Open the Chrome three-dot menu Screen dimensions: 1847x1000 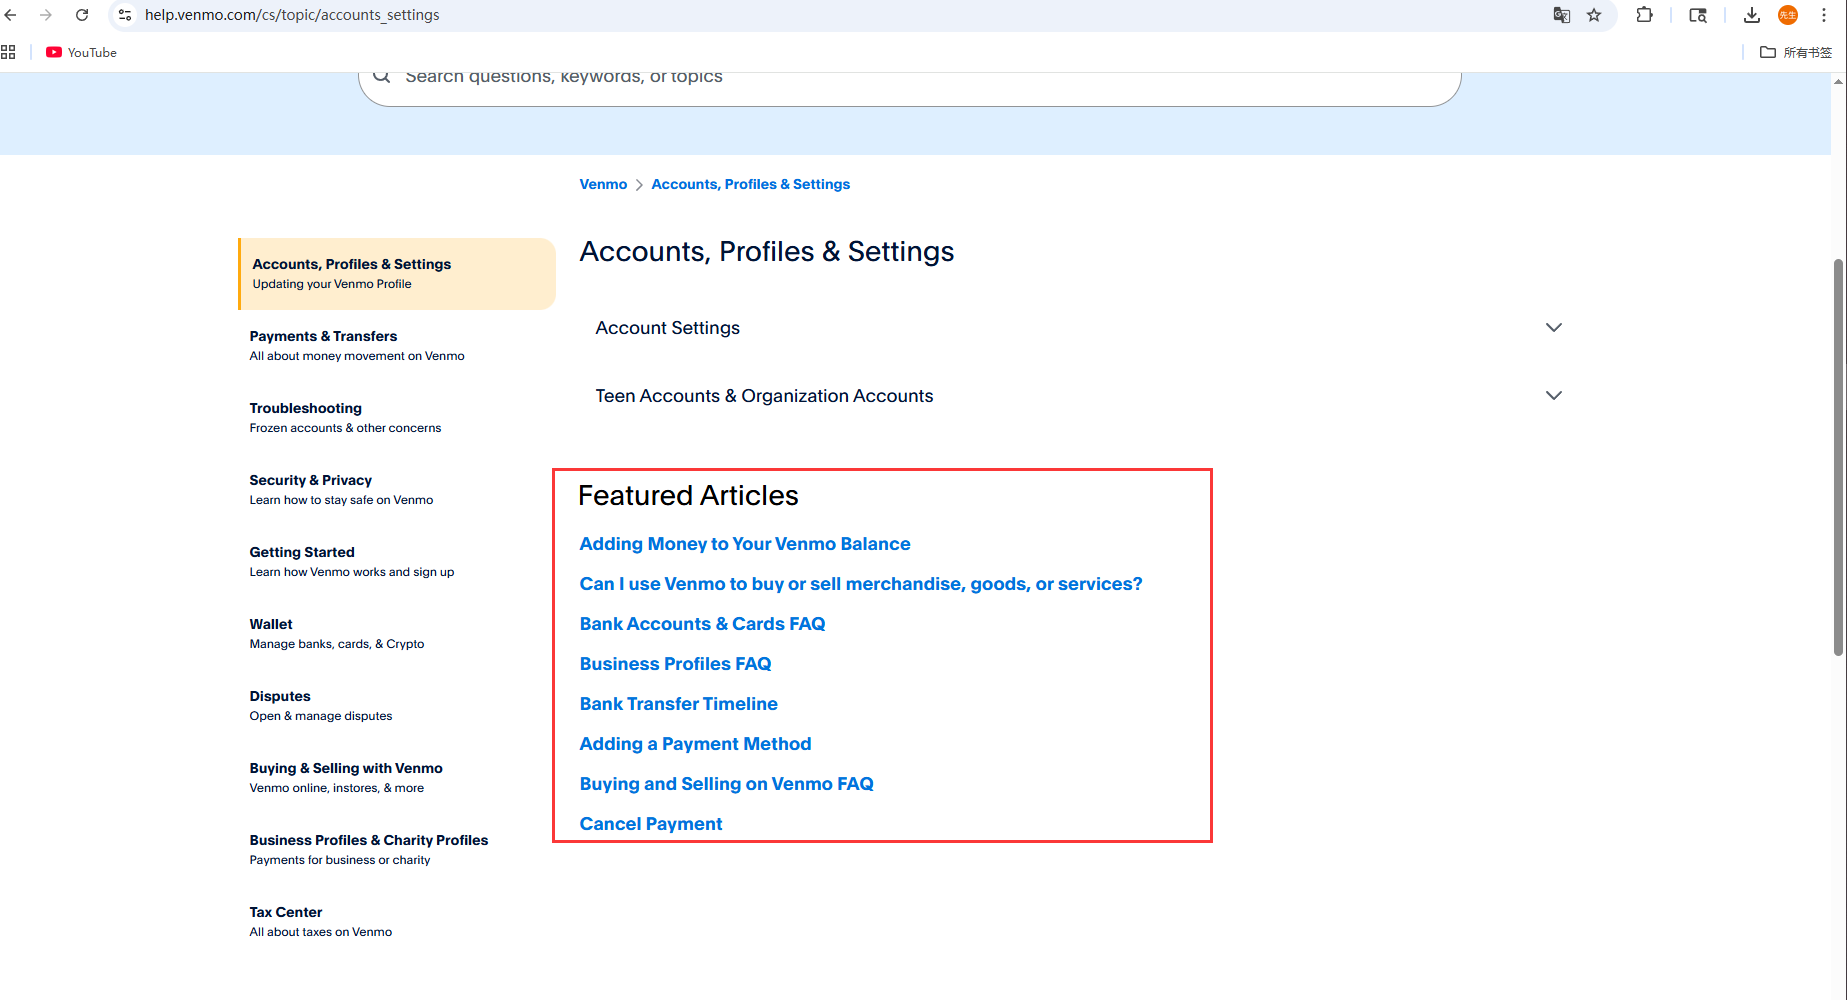pyautogui.click(x=1824, y=15)
